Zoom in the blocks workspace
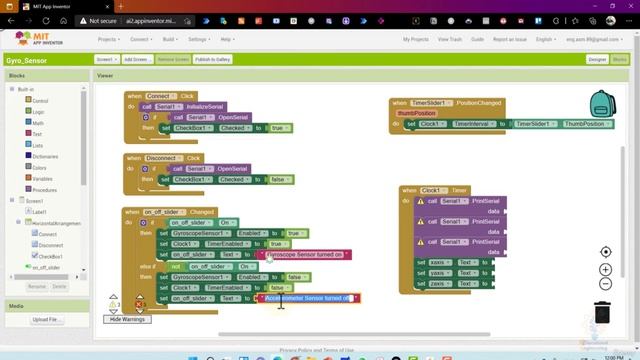The height and width of the screenshot is (360, 640). [606, 269]
